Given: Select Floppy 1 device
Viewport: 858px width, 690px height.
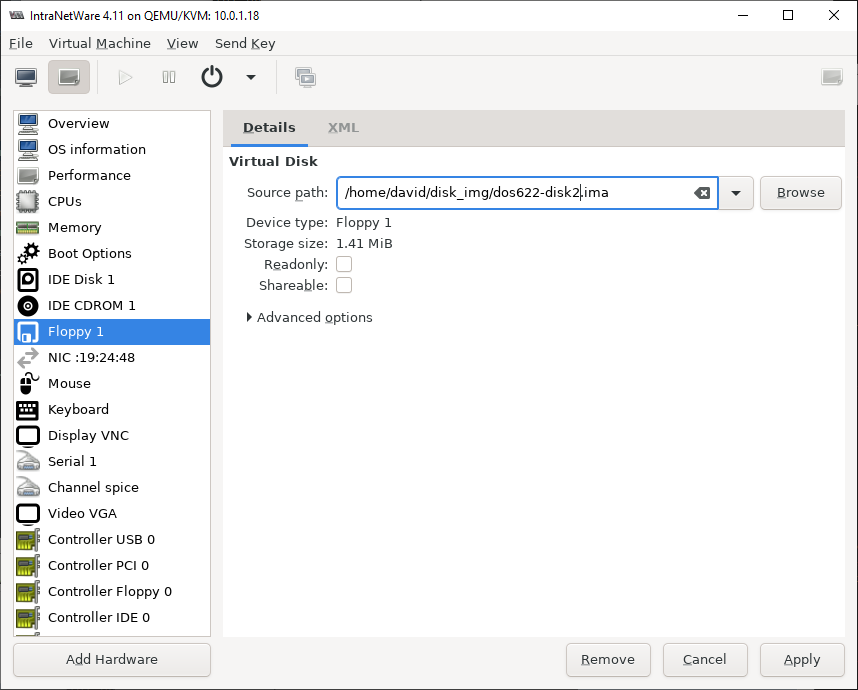Looking at the screenshot, I should tap(112, 332).
